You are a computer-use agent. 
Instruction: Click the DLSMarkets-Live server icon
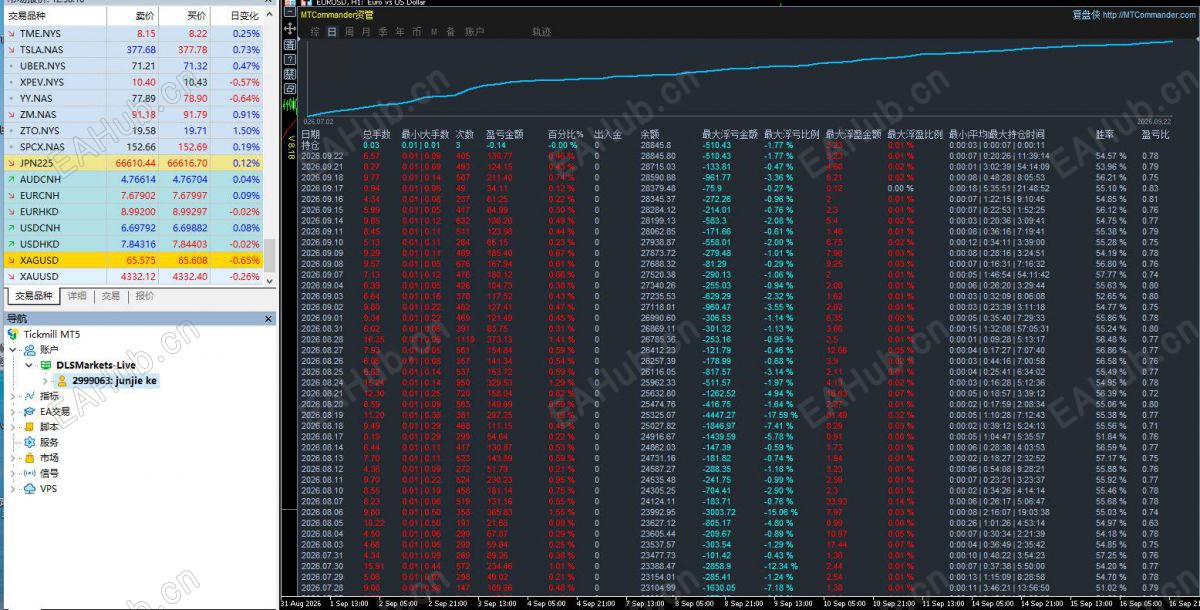[x=45, y=365]
